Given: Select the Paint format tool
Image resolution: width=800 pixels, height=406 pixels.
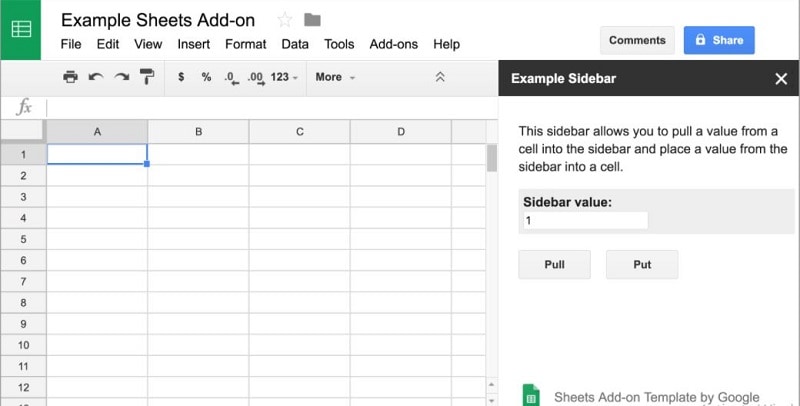Looking at the screenshot, I should [x=147, y=77].
